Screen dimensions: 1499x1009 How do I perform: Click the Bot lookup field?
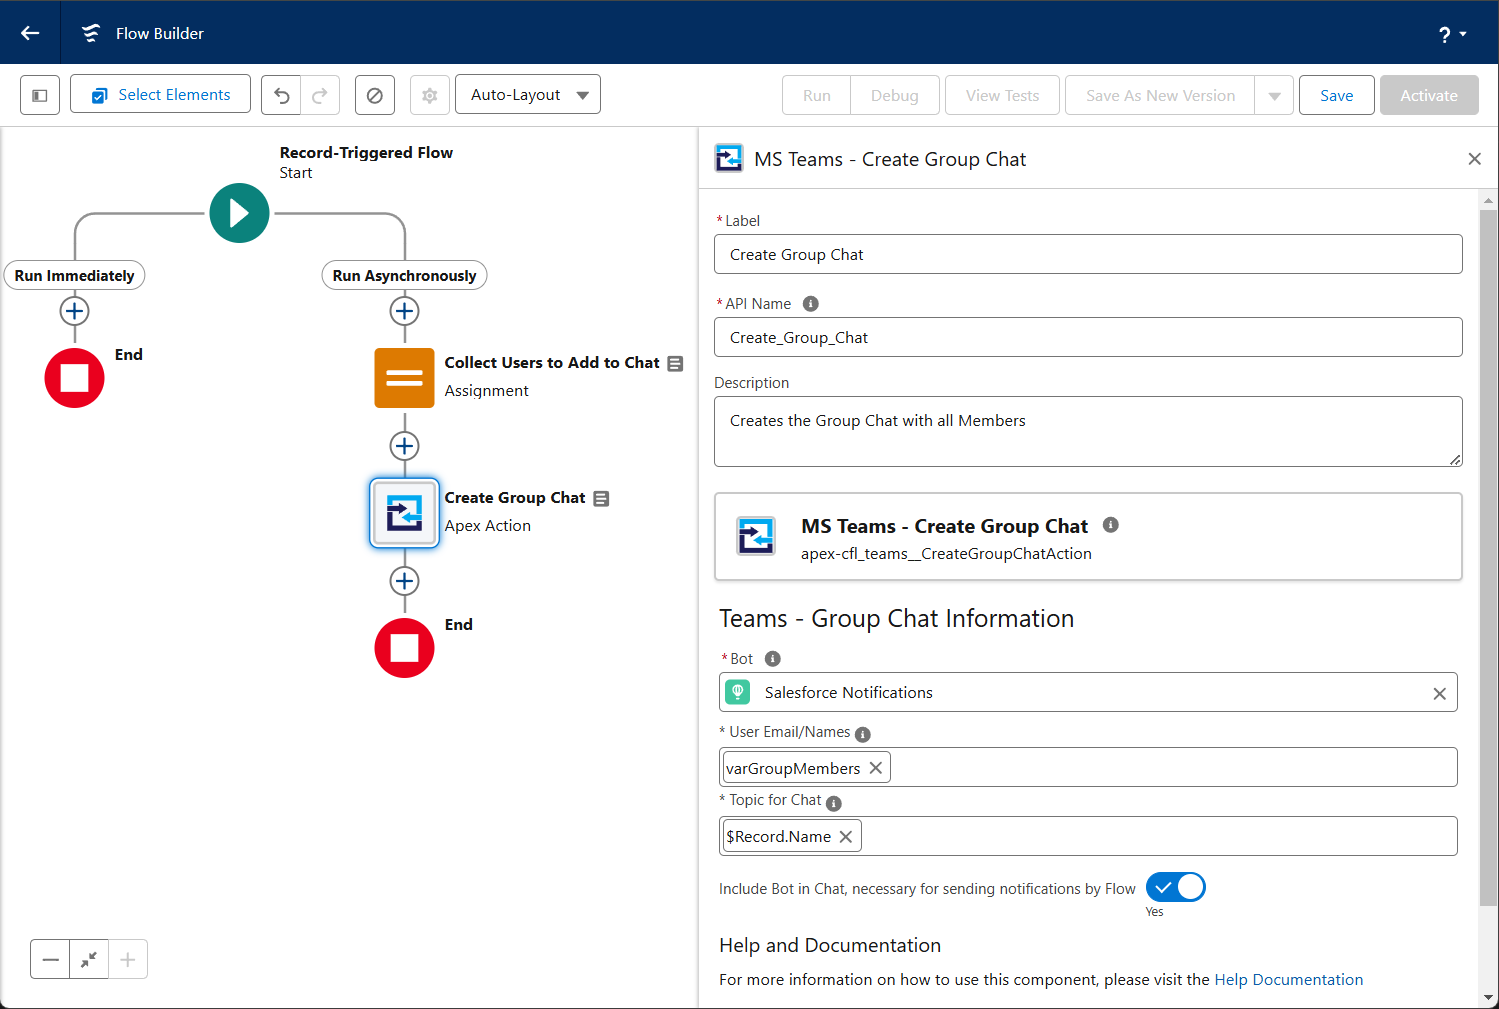pyautogui.click(x=1088, y=692)
